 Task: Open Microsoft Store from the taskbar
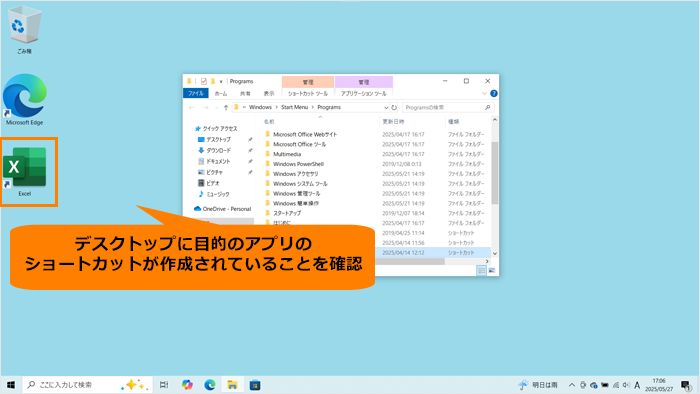(255, 385)
